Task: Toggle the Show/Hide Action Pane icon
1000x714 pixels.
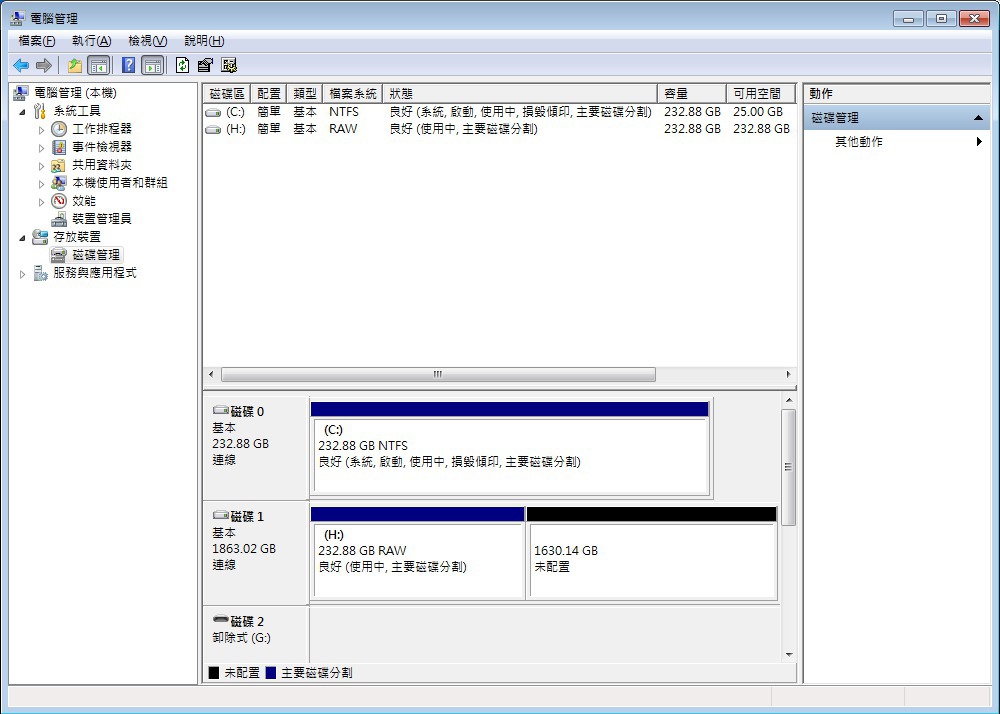Action: click(x=152, y=65)
